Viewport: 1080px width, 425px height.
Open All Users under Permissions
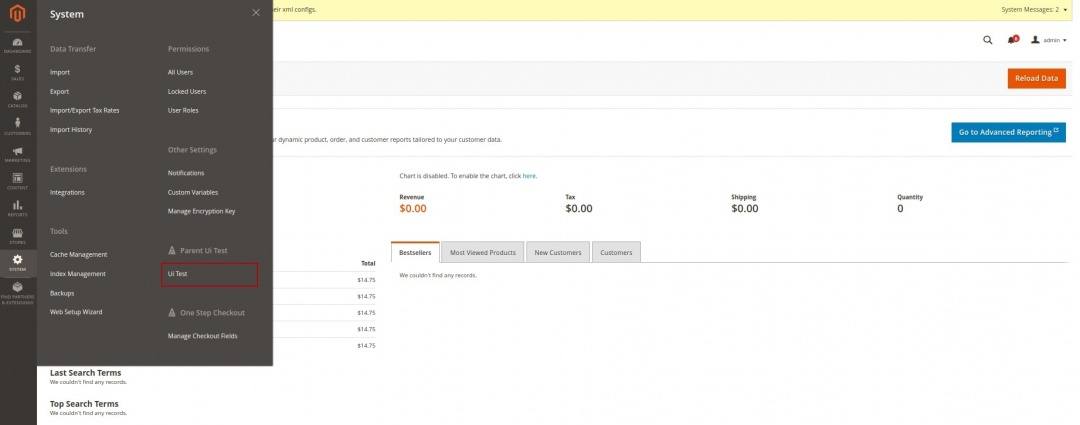[180, 72]
